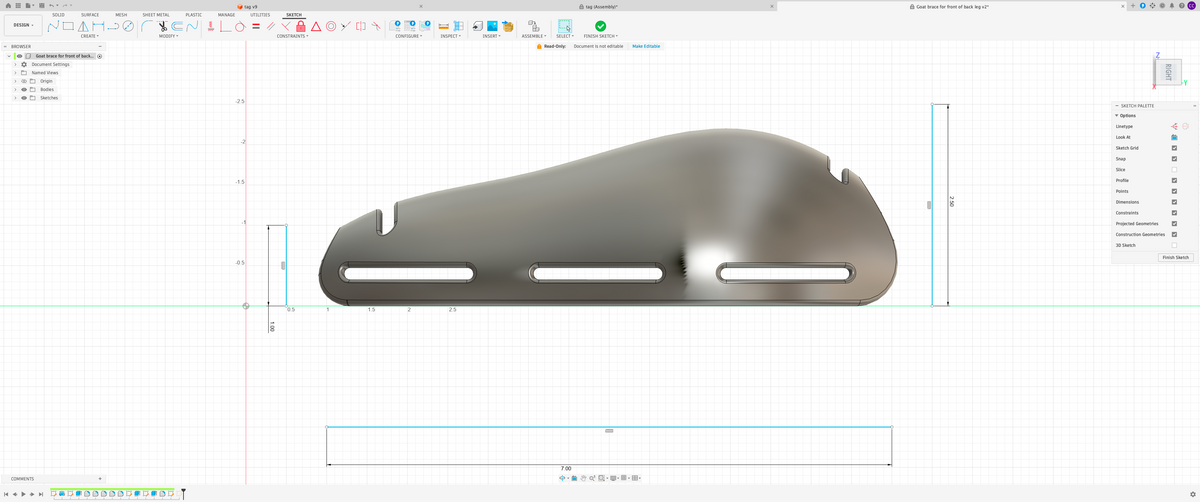Toggle the Slice checkbox
The width and height of the screenshot is (1200, 502).
1174,170
